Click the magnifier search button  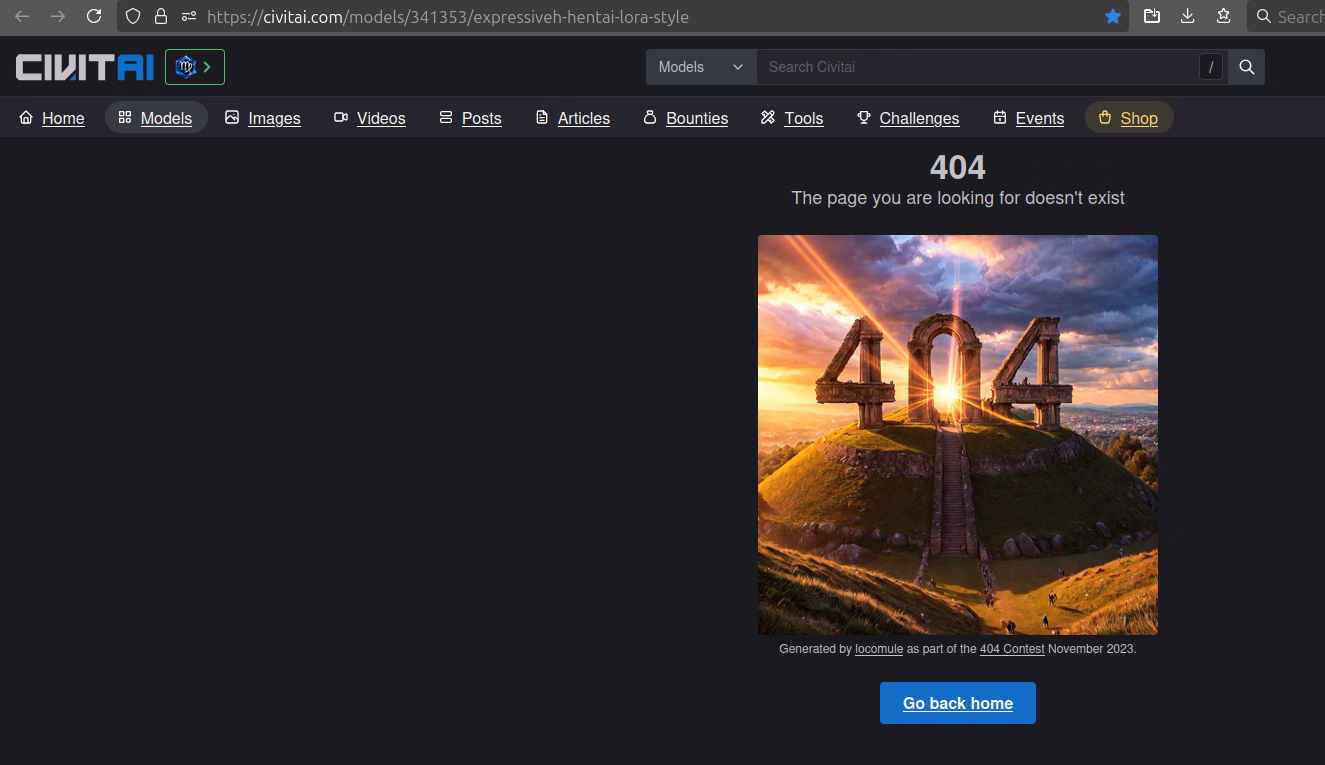[1246, 67]
